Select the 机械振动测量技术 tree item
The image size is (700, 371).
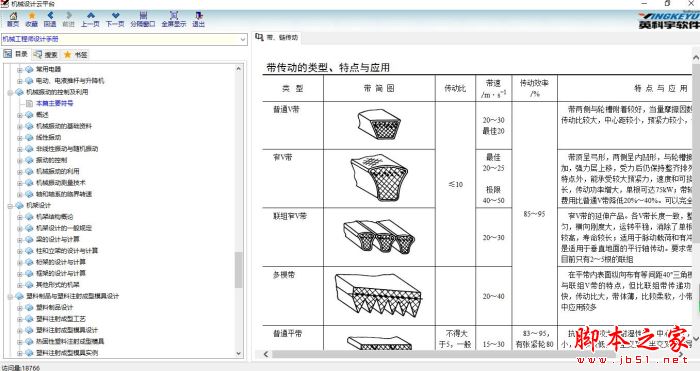(61, 183)
